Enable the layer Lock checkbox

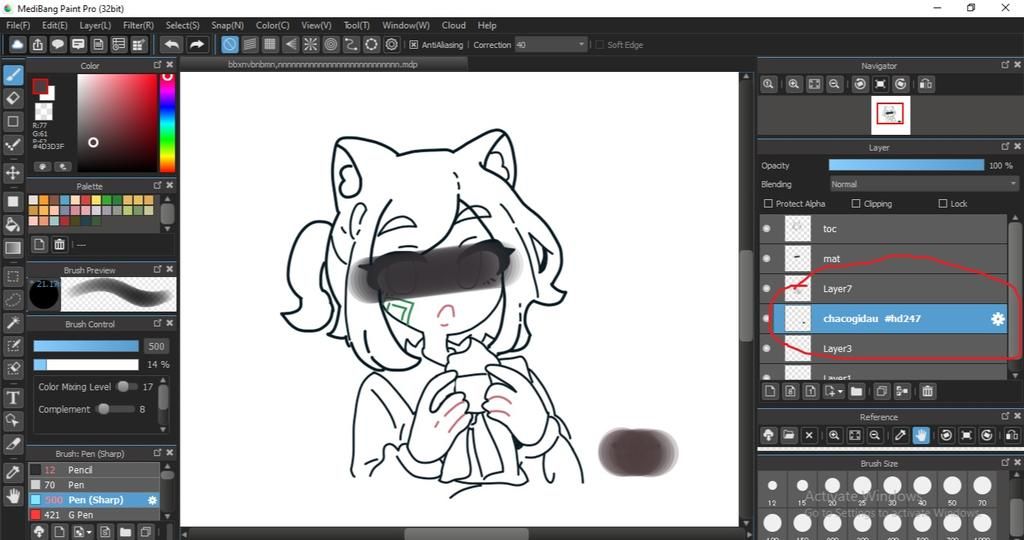click(942, 204)
